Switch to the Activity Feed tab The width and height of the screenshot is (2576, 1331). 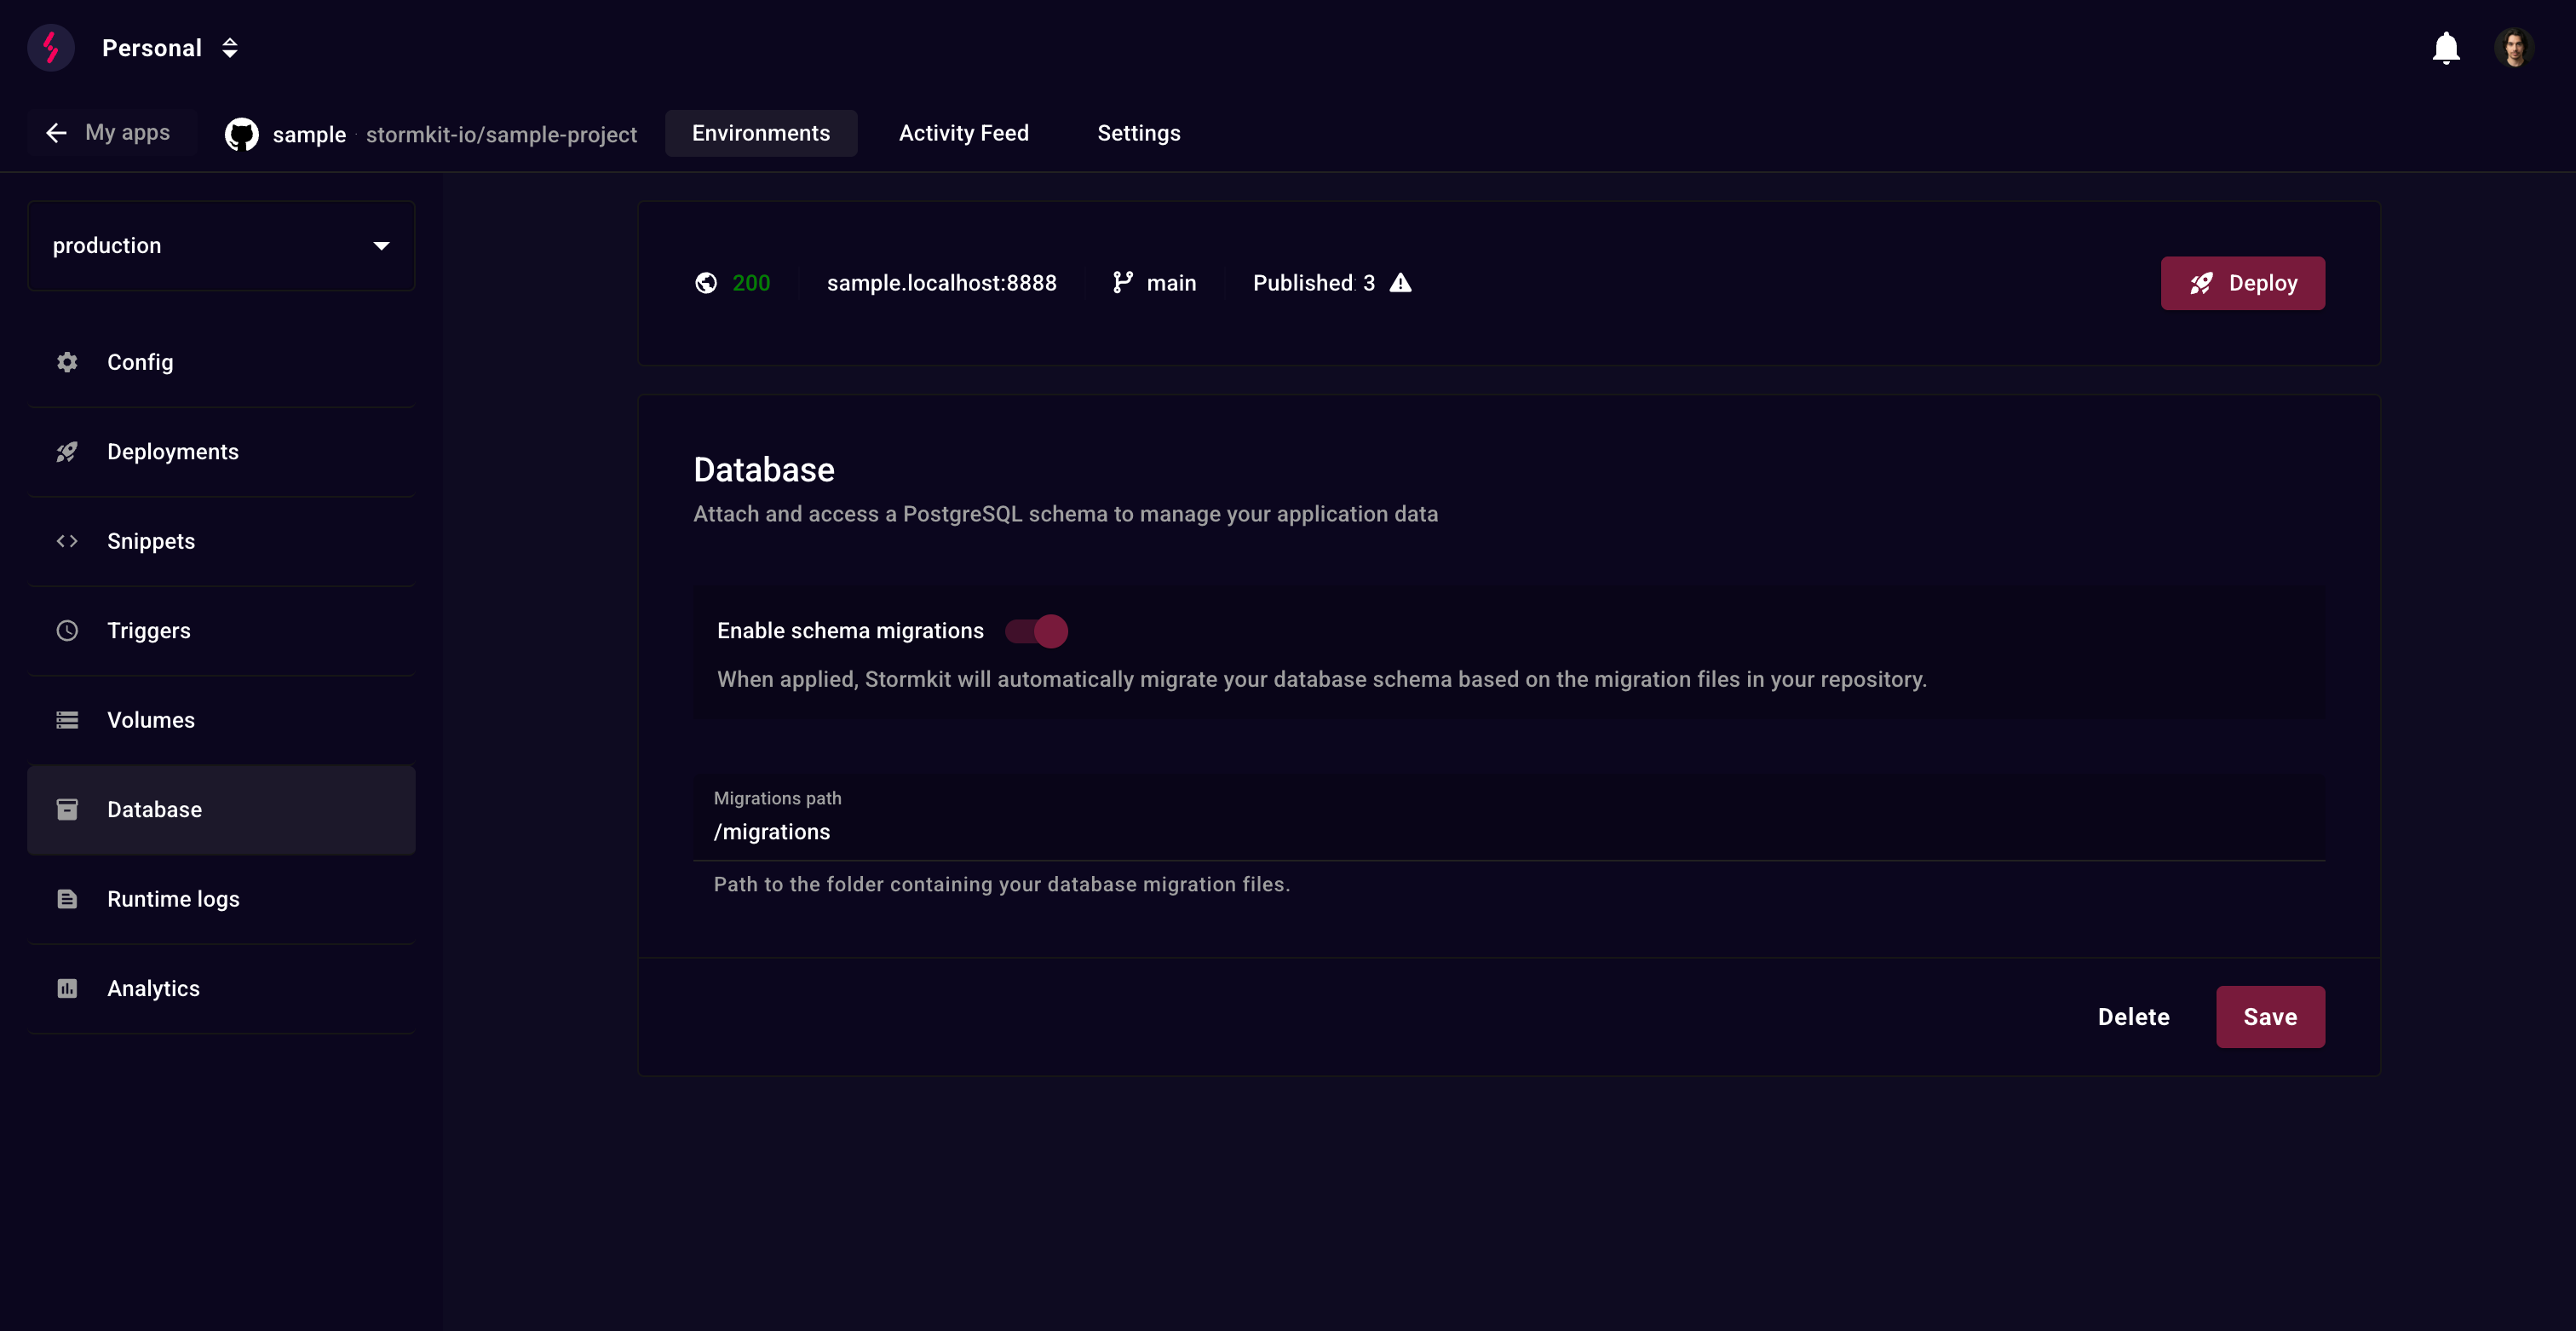(x=963, y=133)
